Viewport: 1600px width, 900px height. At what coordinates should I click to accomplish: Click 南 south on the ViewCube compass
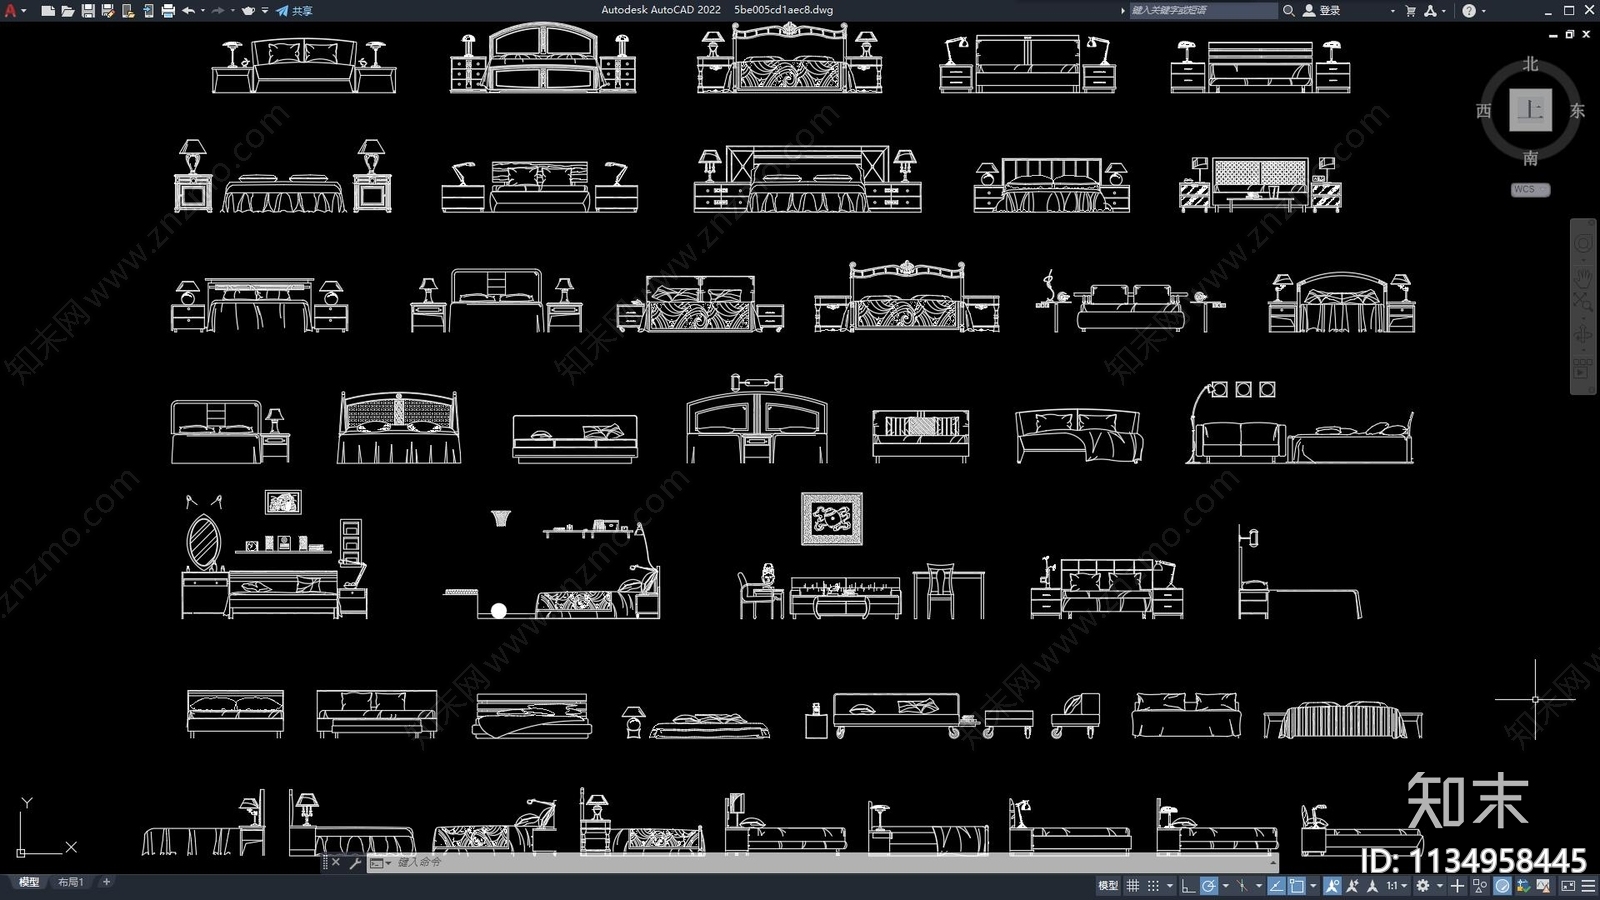pyautogui.click(x=1530, y=158)
